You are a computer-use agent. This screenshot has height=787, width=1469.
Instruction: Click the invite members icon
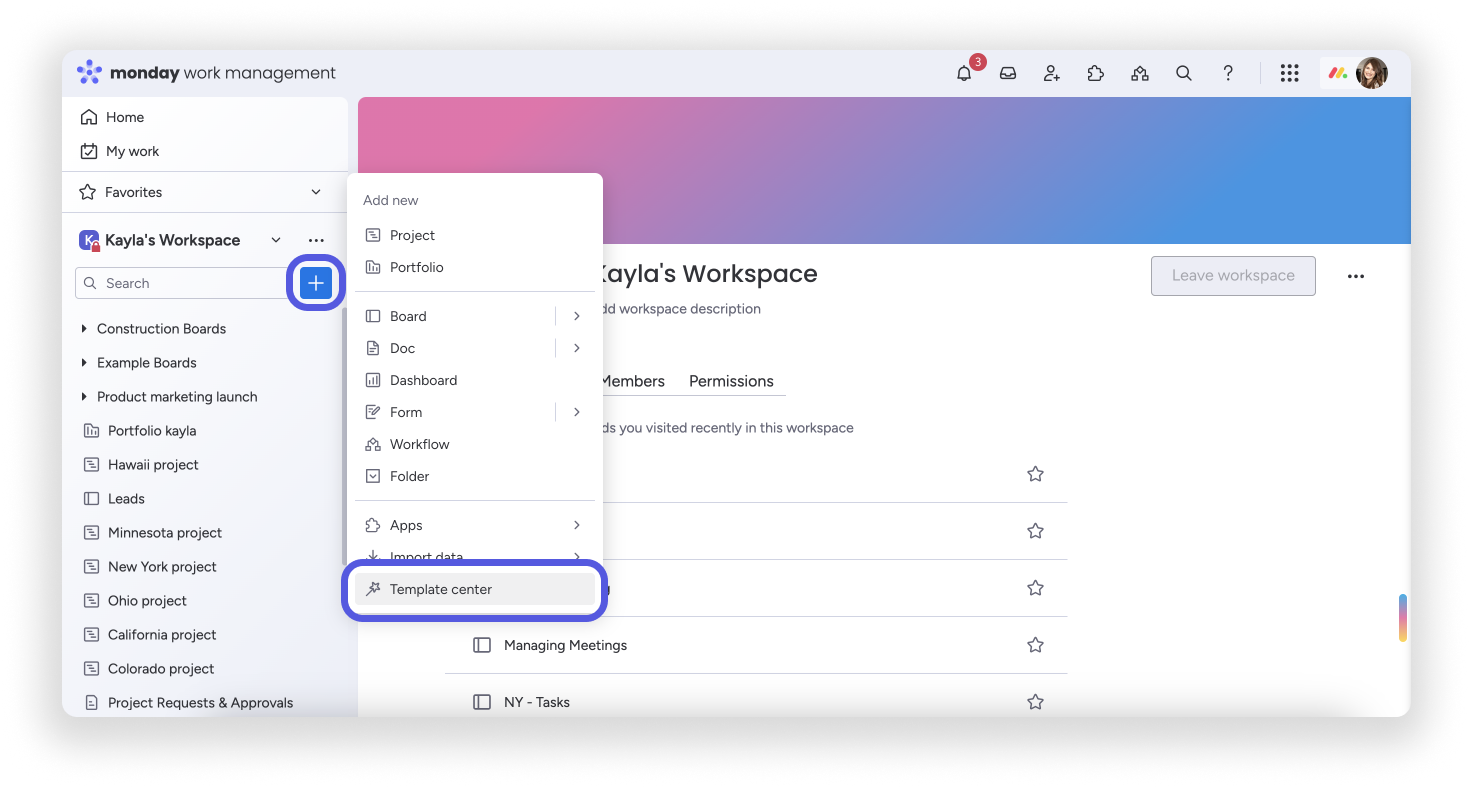click(1052, 73)
